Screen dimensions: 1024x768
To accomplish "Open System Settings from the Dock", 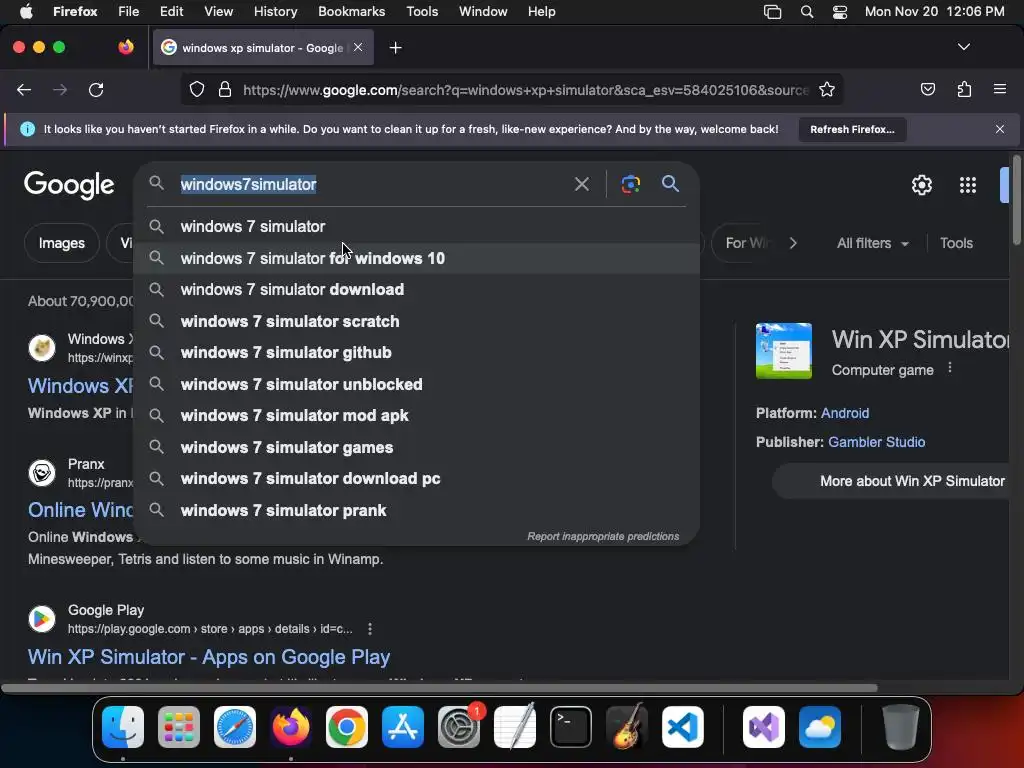I will [458, 727].
